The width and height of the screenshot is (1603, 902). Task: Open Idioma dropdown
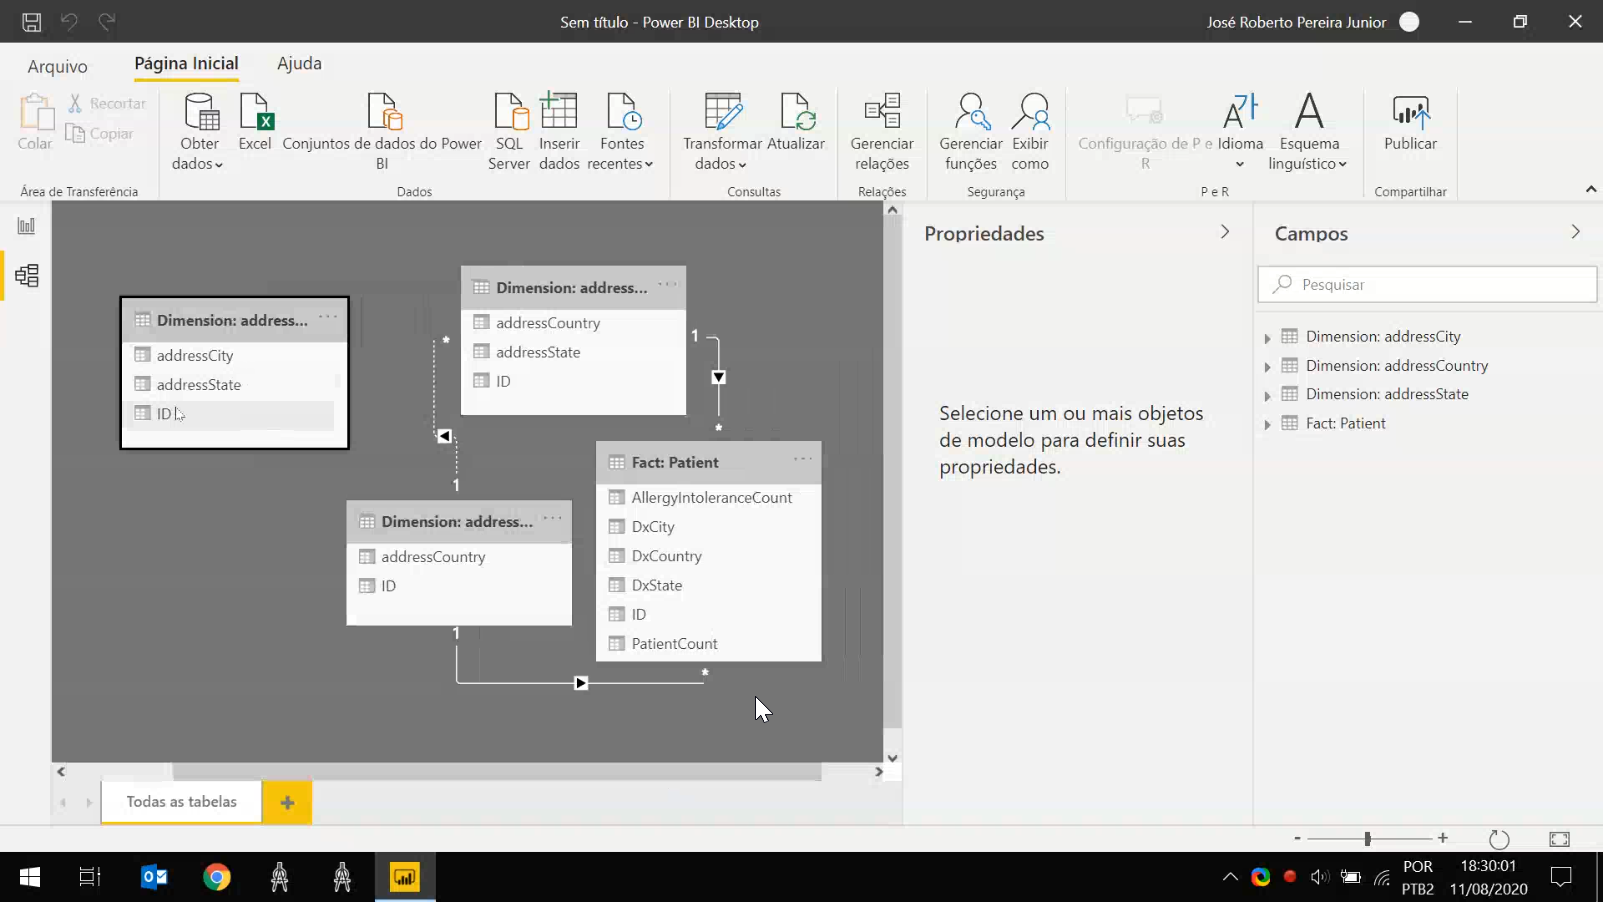1240,131
